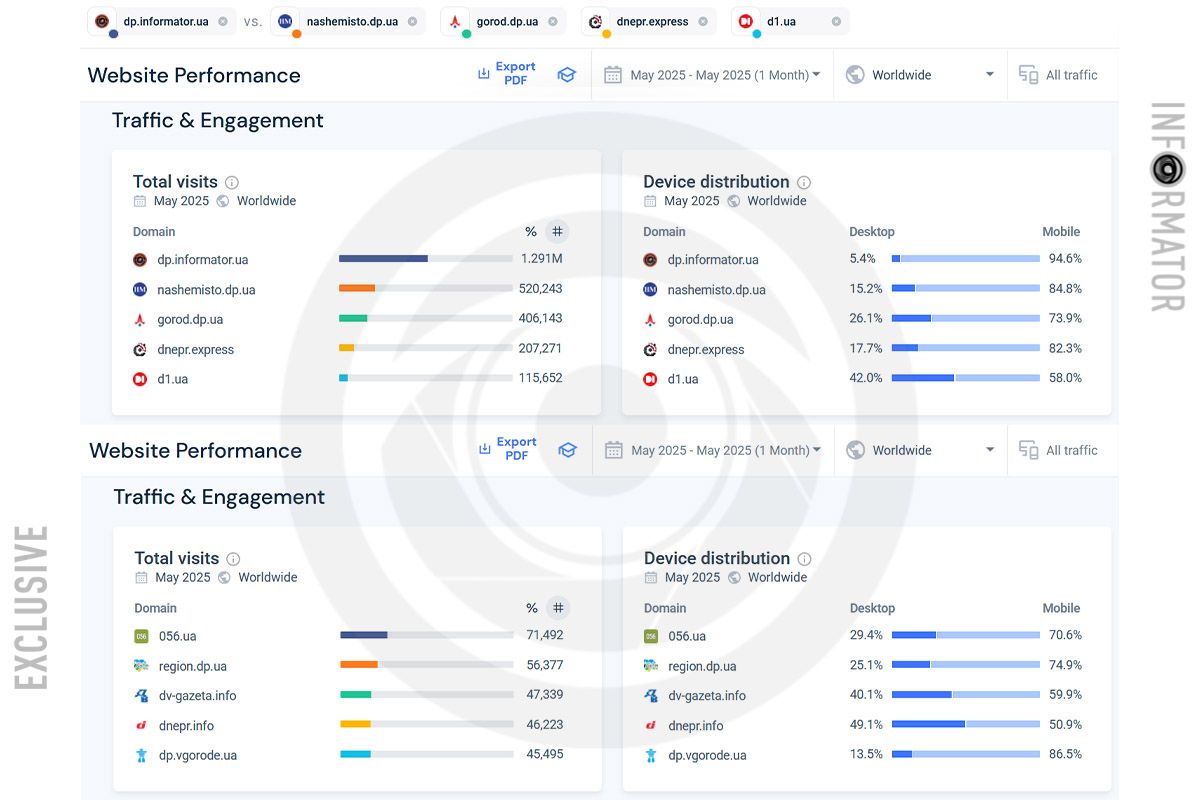Select the 45,495 visits value
Screen dimensions: 1200x800
[x=545, y=755]
